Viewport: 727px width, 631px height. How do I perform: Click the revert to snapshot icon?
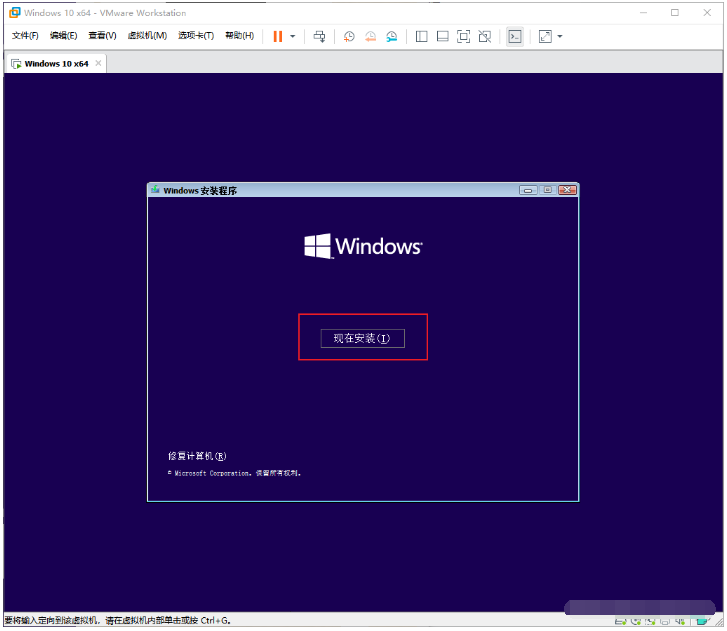[x=370, y=36]
